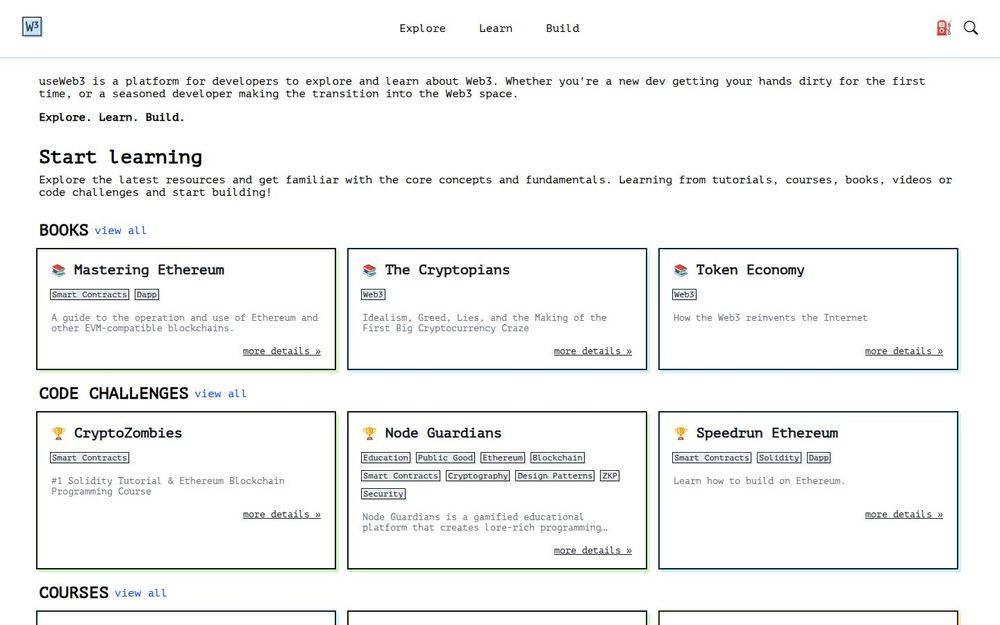Screen dimensions: 1000x625
Task: Select Smart Contracts tag on Speedrun Ethereum
Action: (x=712, y=458)
